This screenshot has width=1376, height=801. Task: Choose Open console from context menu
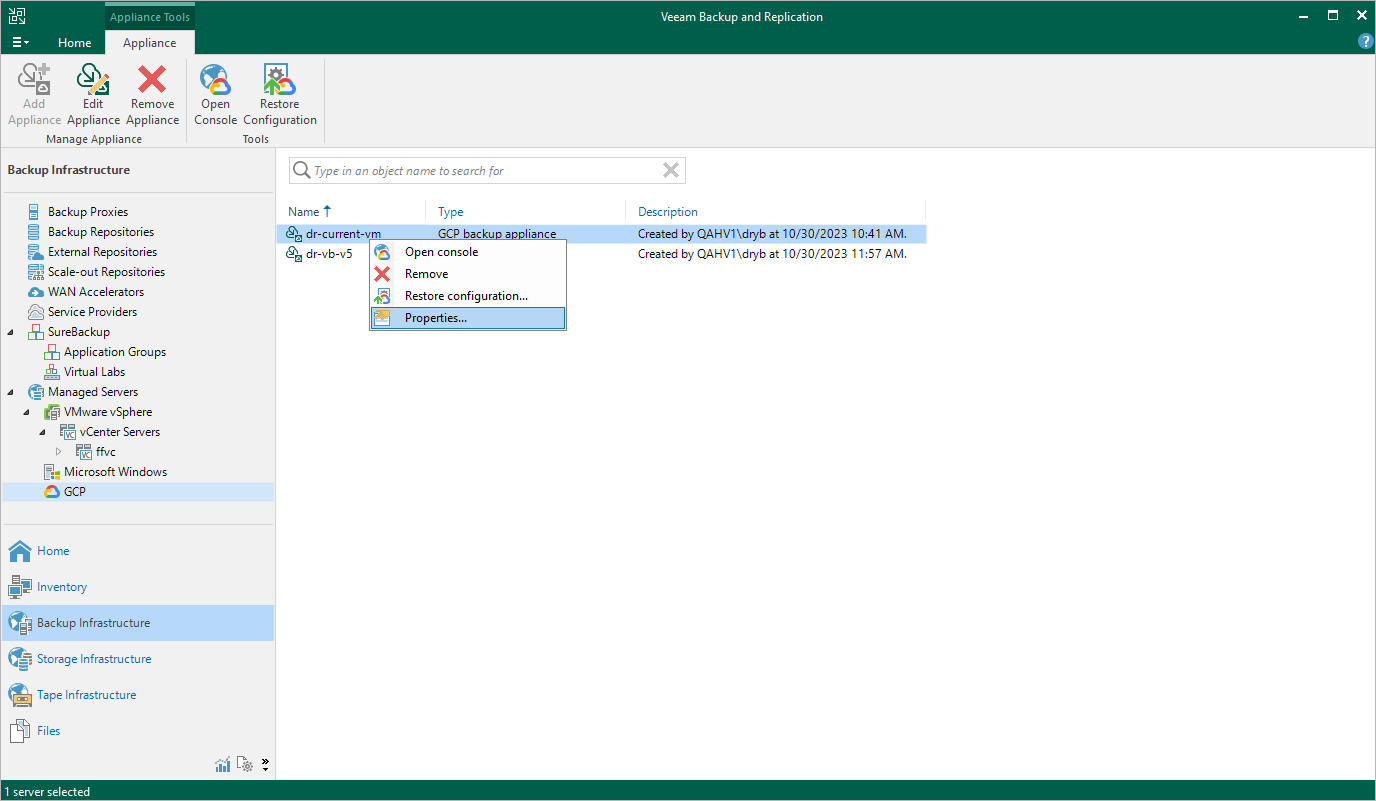(x=468, y=252)
